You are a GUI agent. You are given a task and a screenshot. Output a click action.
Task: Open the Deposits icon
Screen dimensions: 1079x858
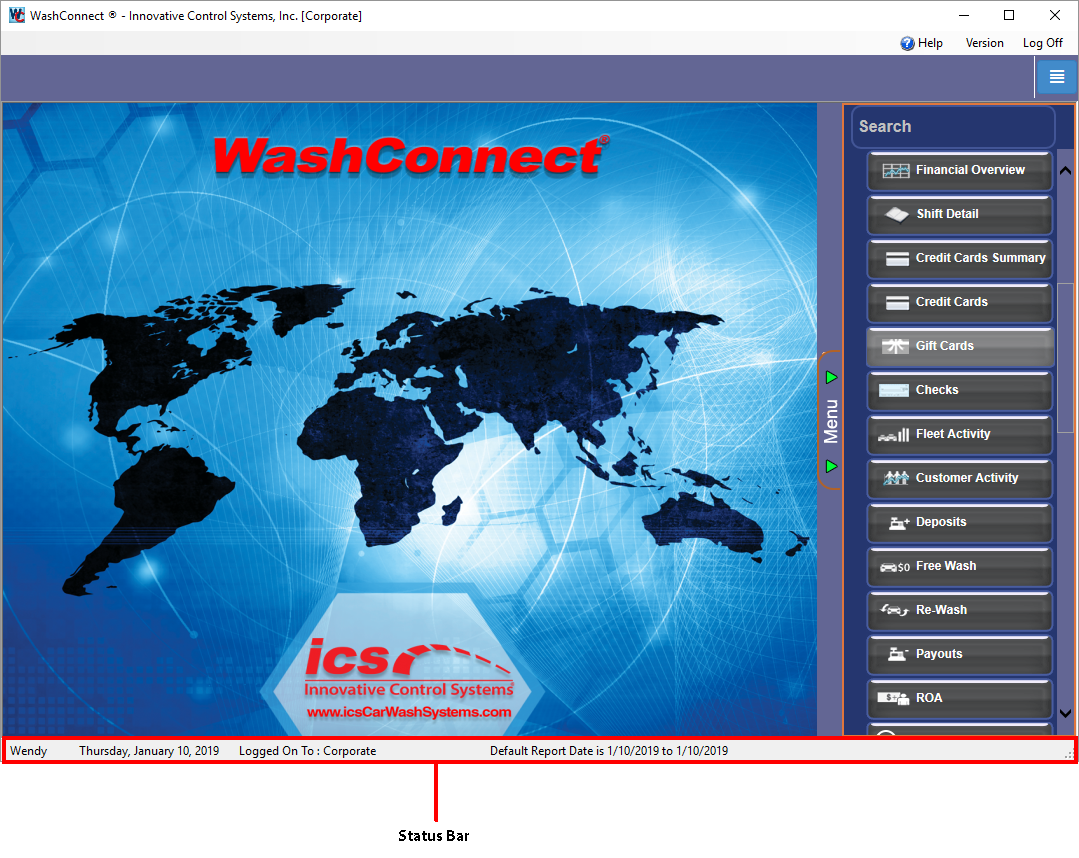point(897,523)
